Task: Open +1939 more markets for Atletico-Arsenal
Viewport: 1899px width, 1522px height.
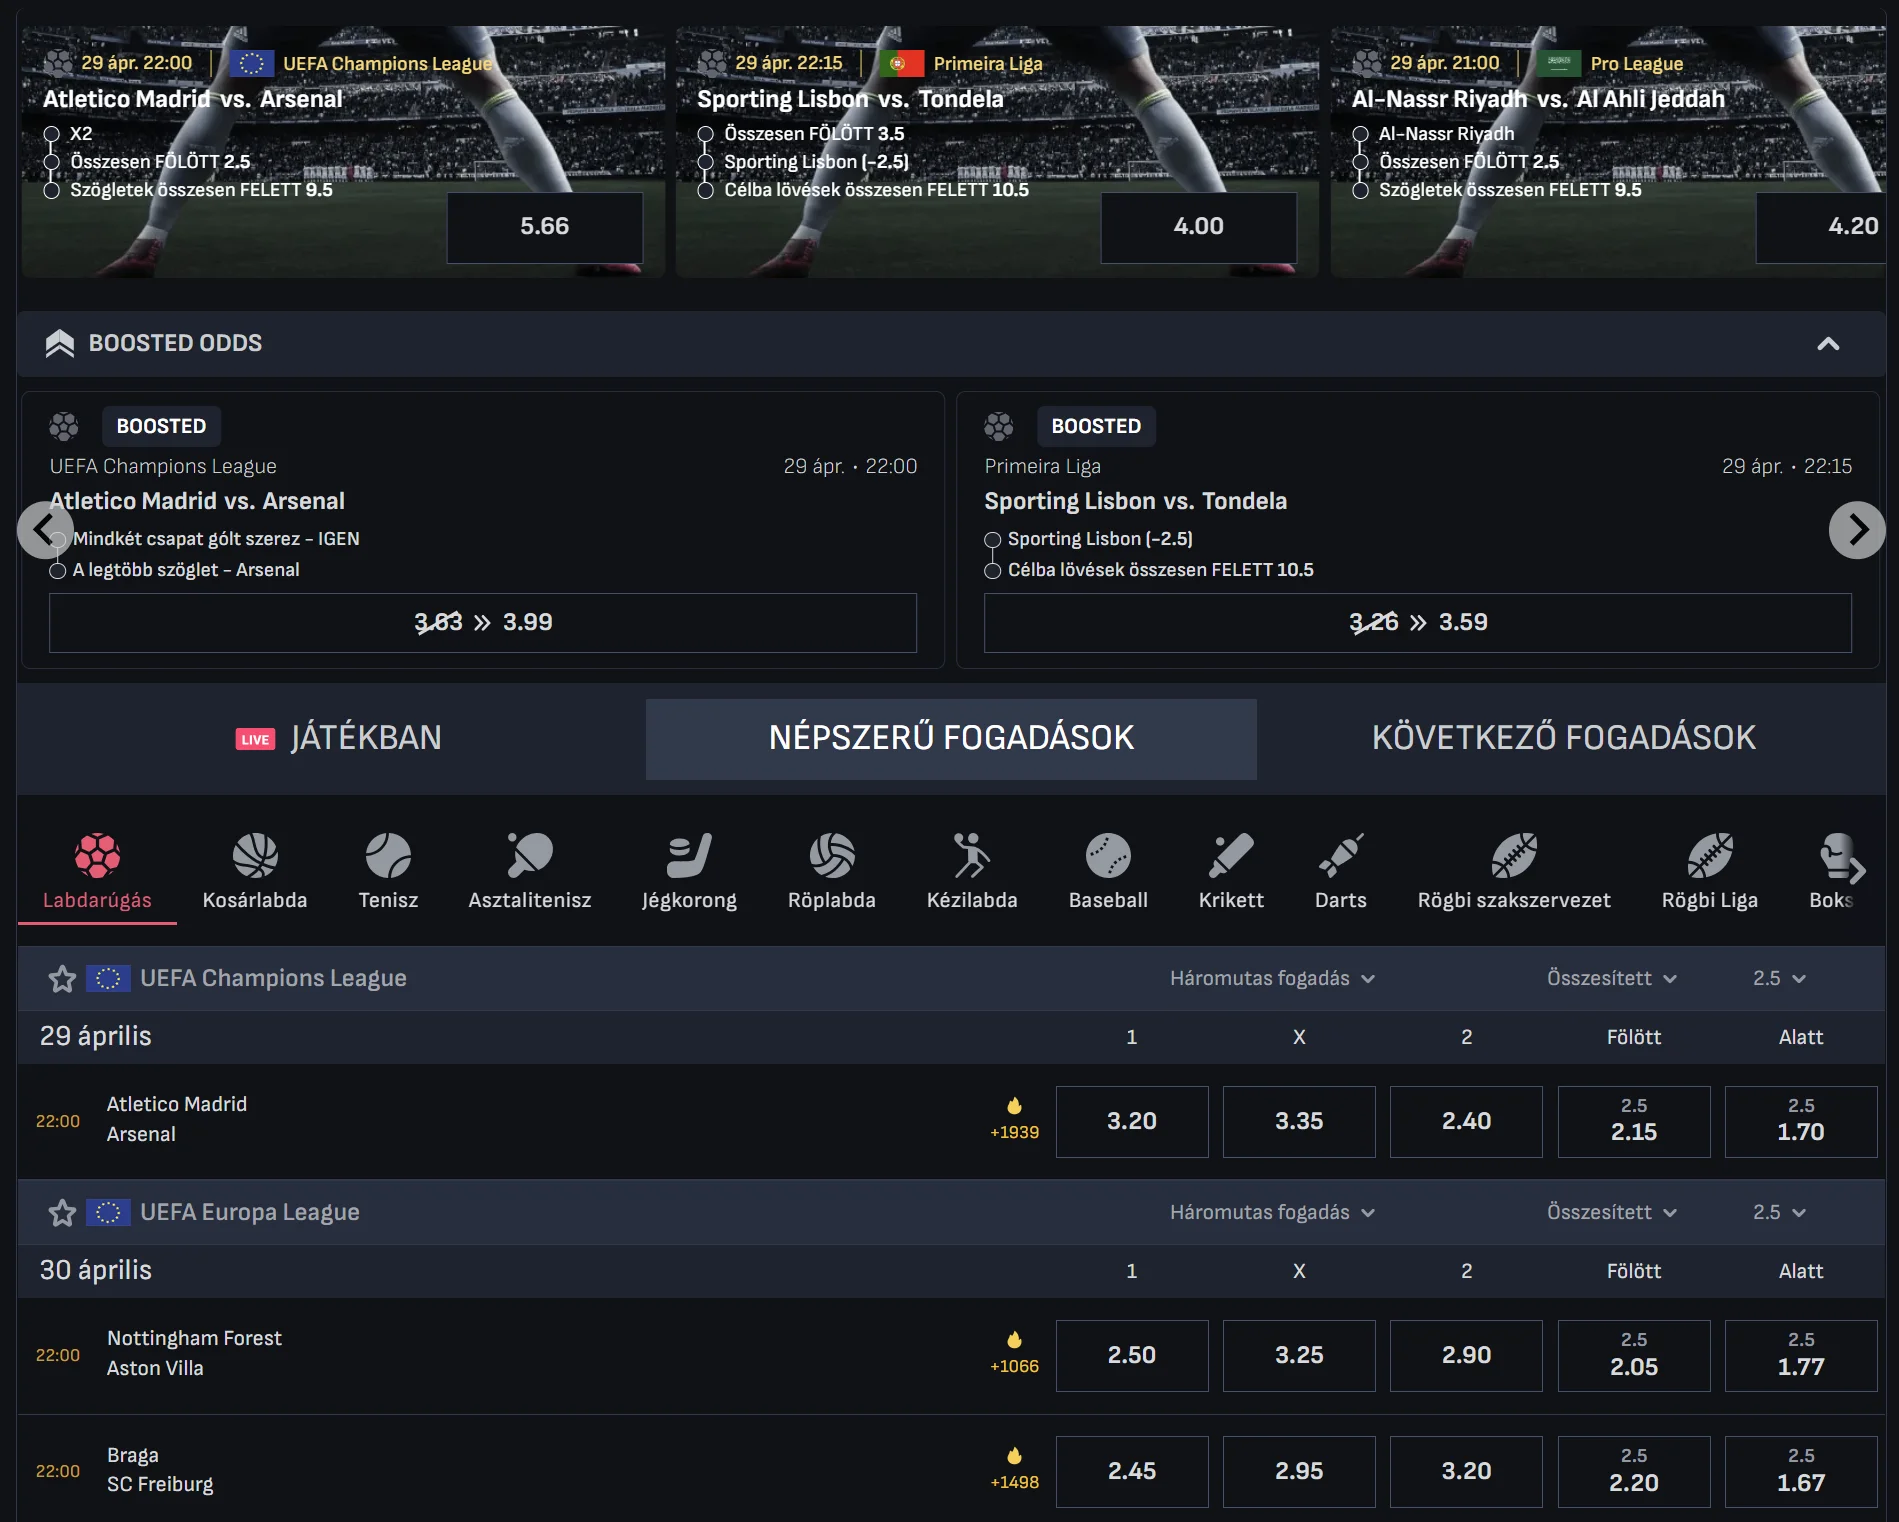Action: [1014, 1132]
